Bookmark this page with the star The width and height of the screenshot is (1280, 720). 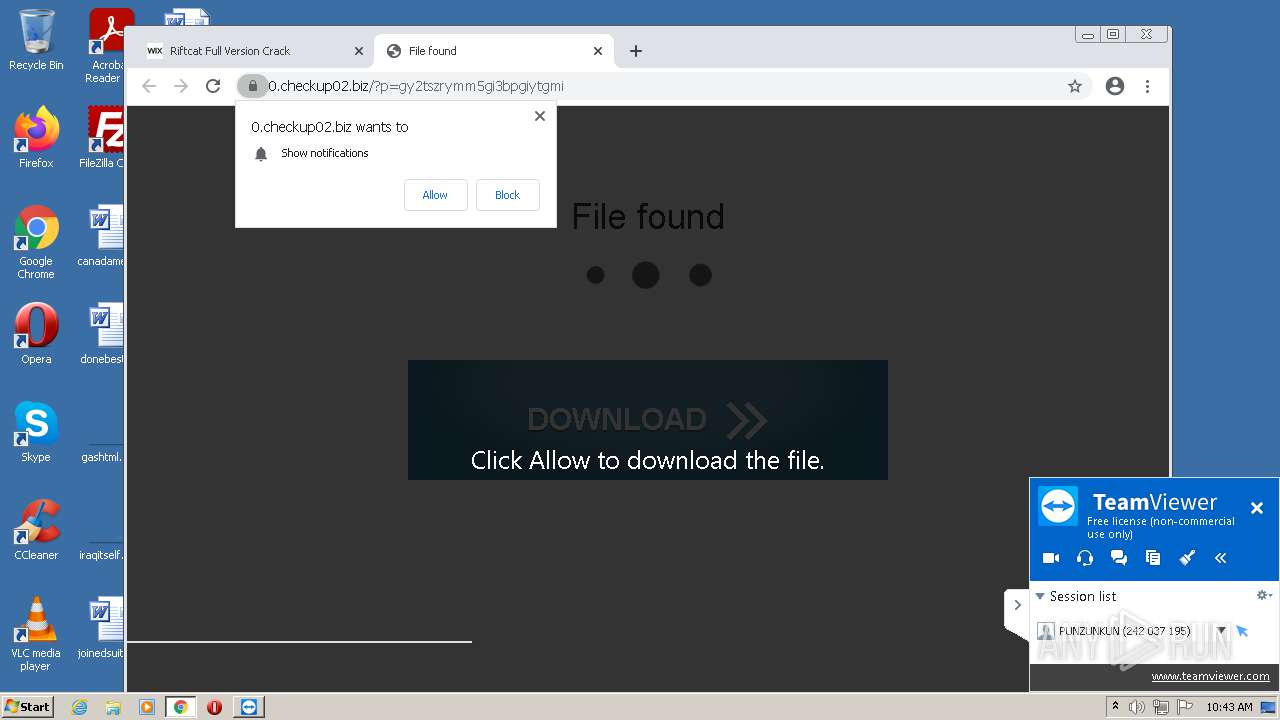(x=1075, y=86)
